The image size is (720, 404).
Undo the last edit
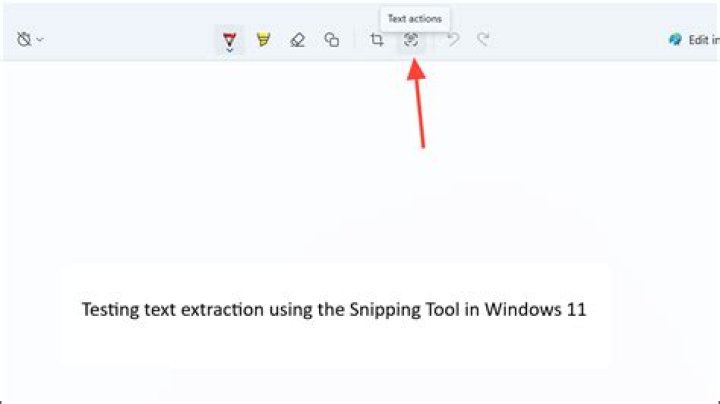453,40
